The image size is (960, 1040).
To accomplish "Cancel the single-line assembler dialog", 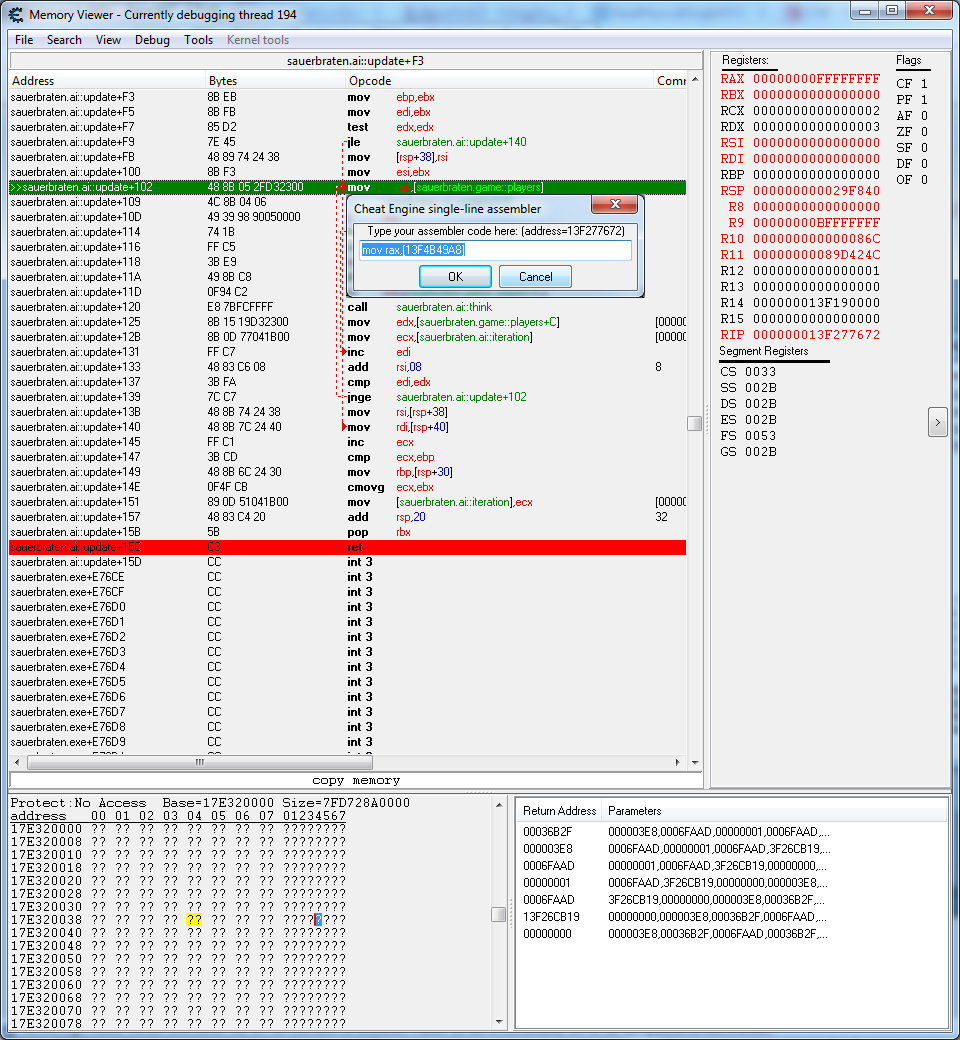I will (535, 277).
